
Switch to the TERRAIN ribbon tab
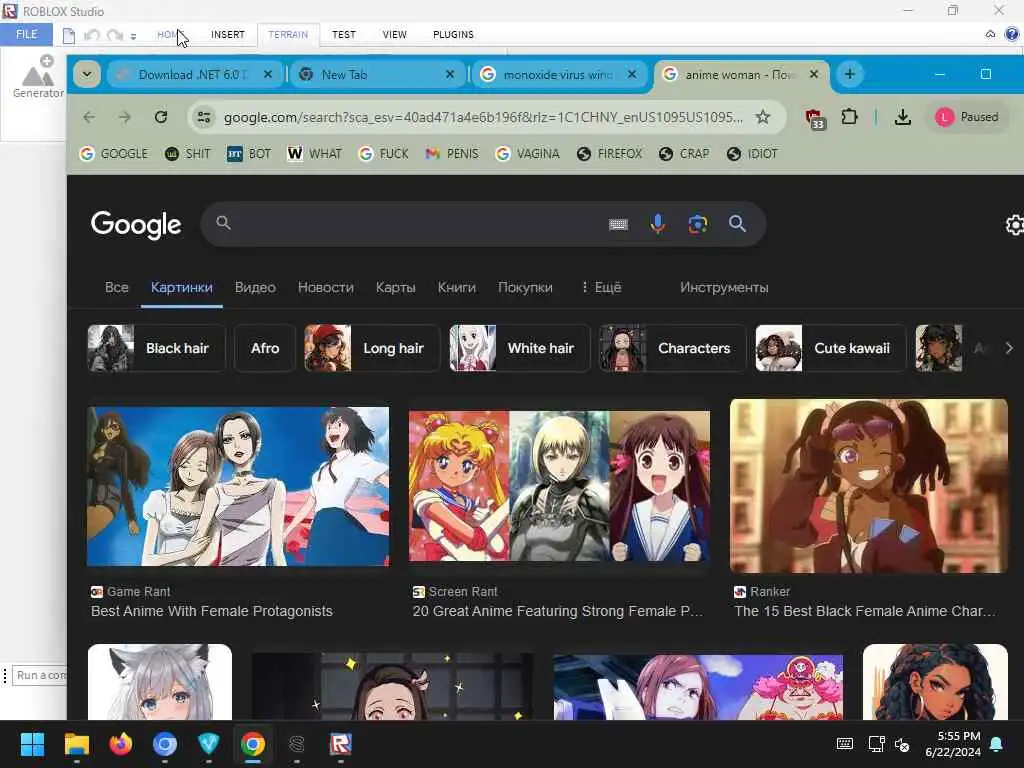click(288, 35)
